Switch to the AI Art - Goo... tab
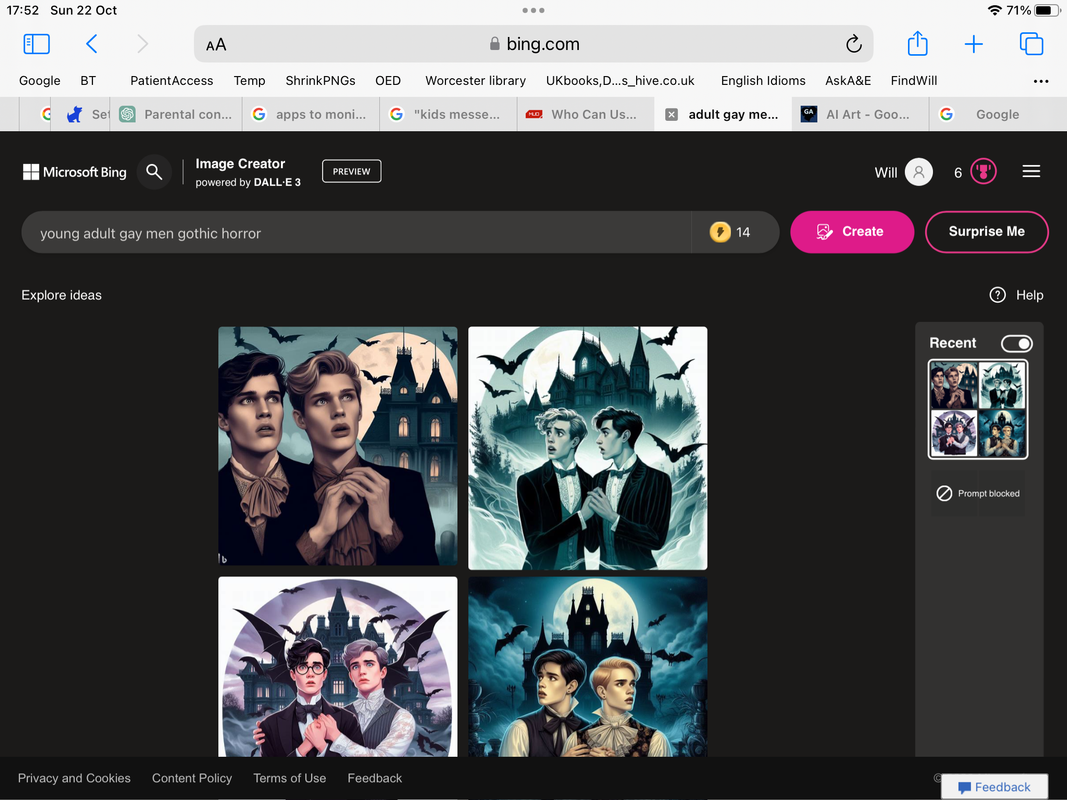 click(x=860, y=114)
